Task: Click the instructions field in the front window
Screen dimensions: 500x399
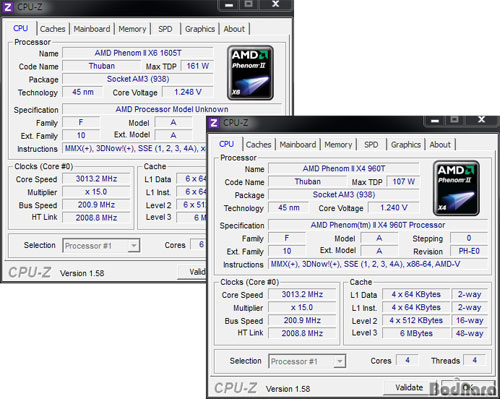Action: tap(378, 264)
